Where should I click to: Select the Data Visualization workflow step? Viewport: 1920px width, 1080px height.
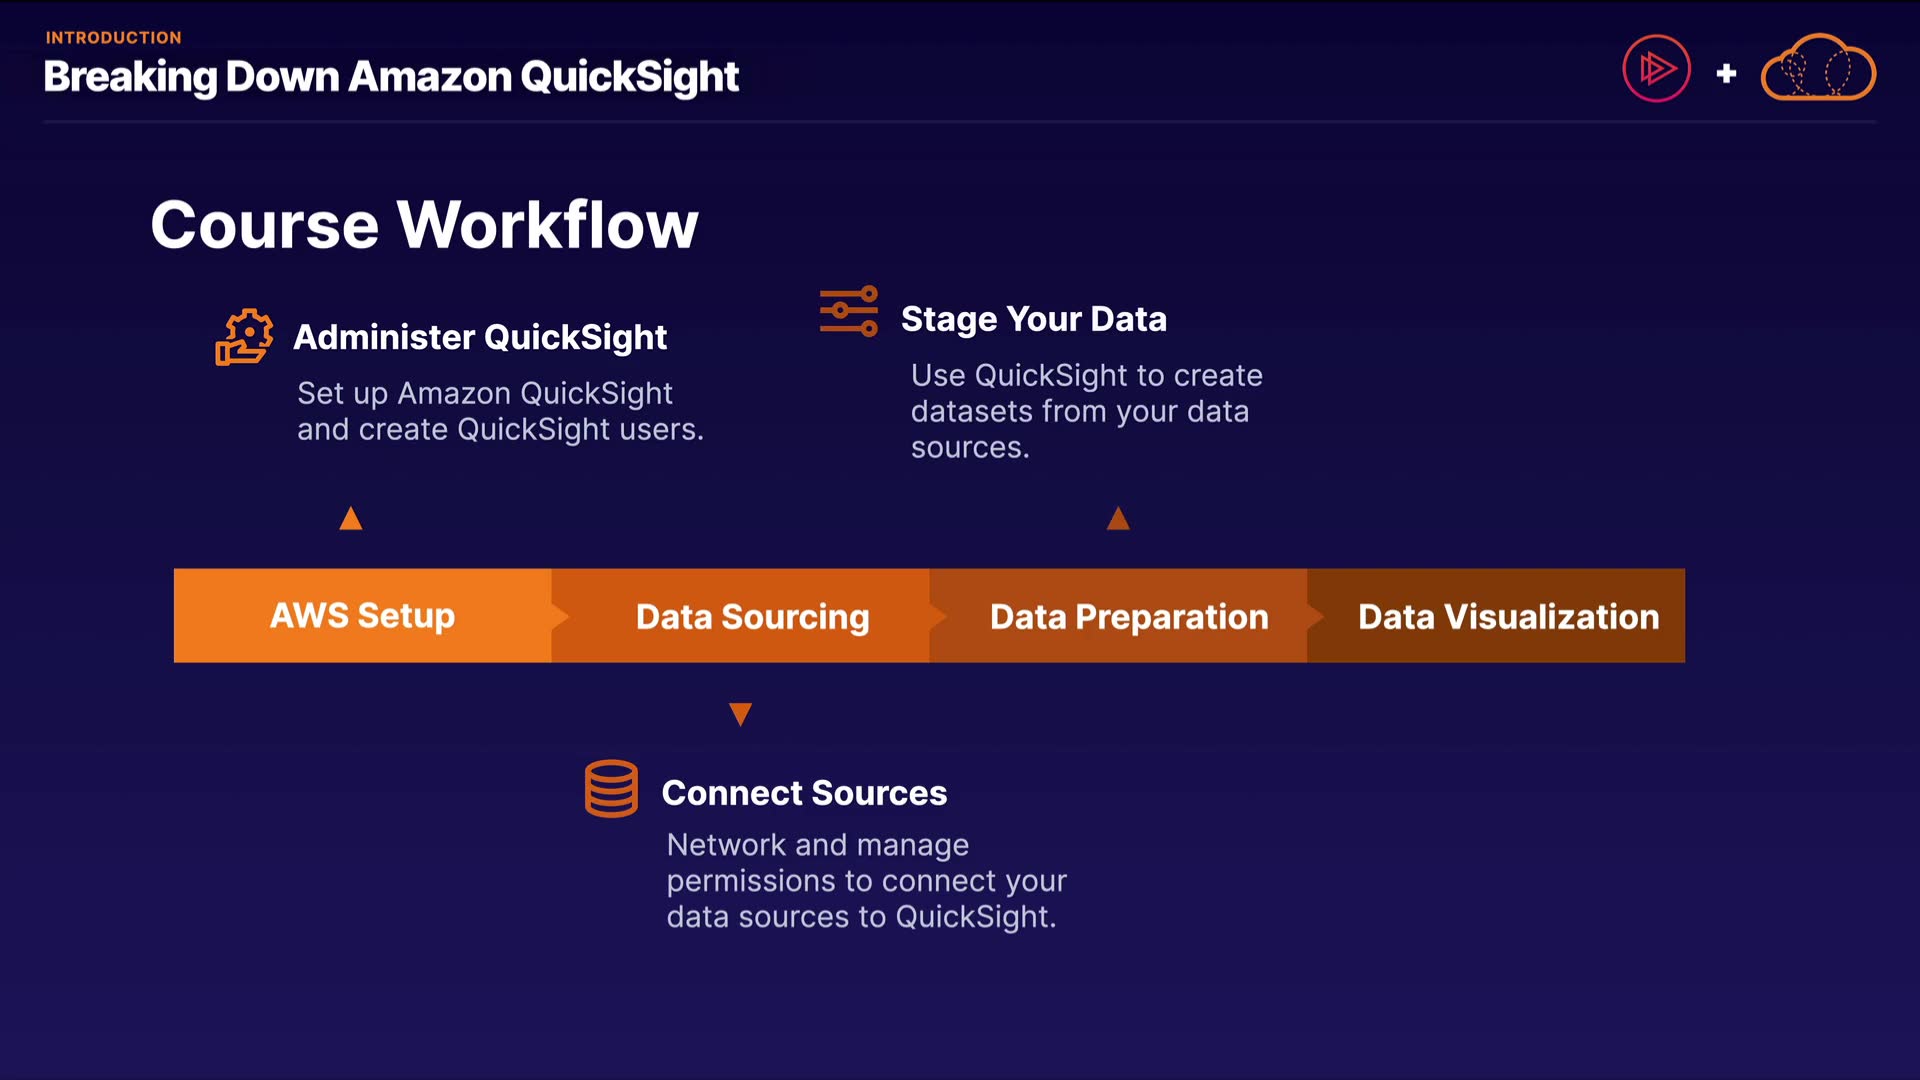click(1508, 617)
